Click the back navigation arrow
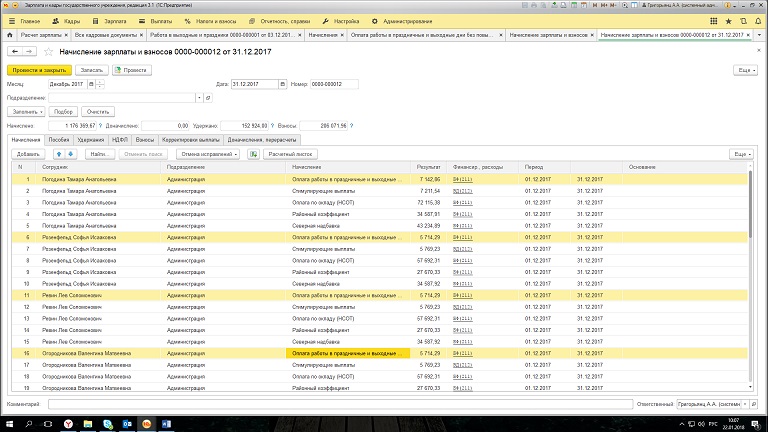Viewport: 768px width, 432px height. pos(14,50)
